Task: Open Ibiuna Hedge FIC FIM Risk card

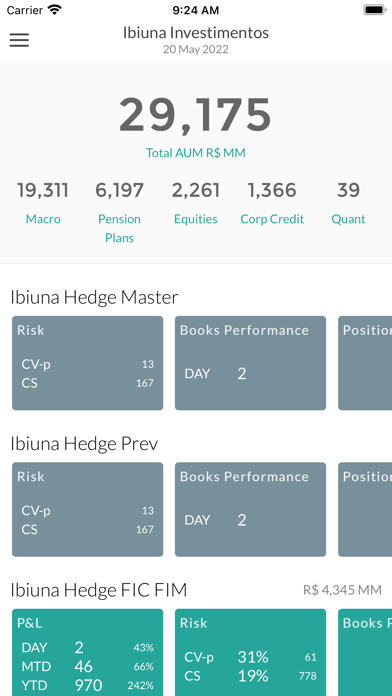Action: click(x=250, y=652)
